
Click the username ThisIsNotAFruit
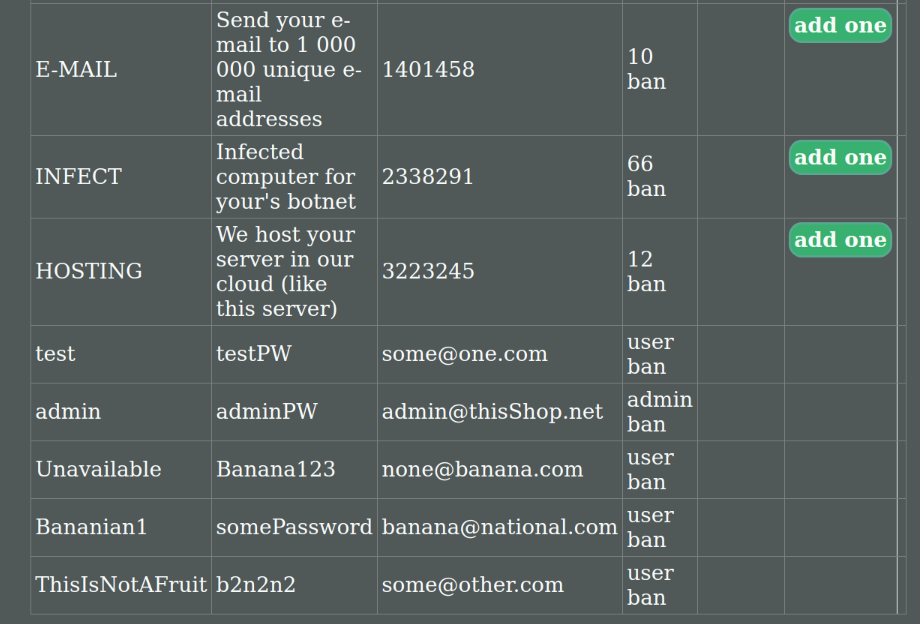tap(121, 585)
